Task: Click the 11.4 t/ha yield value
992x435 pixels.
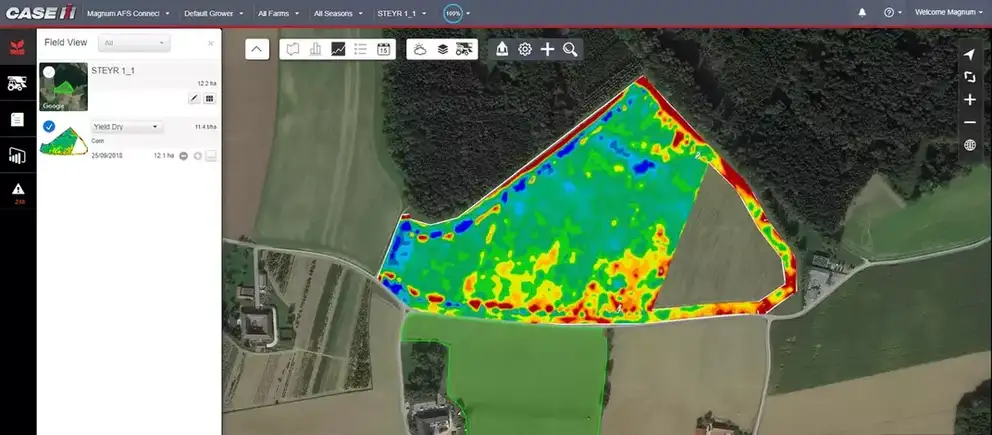Action: coord(206,127)
